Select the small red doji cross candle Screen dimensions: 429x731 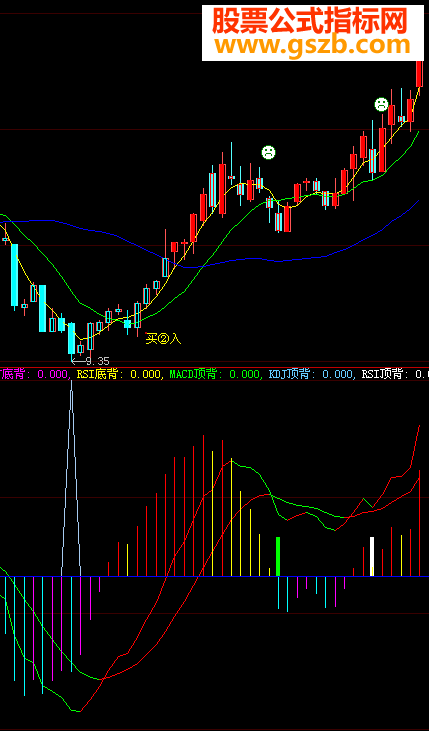(306, 182)
